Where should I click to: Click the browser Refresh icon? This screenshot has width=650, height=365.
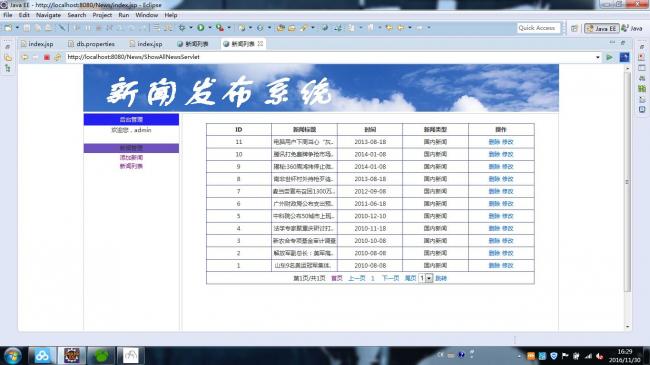coord(58,57)
